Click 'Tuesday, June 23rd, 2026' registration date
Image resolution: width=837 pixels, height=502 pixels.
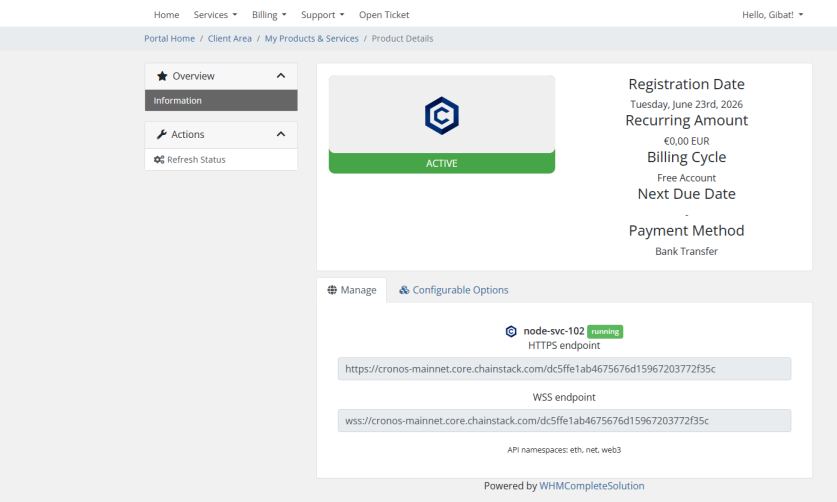pyautogui.click(x=686, y=104)
